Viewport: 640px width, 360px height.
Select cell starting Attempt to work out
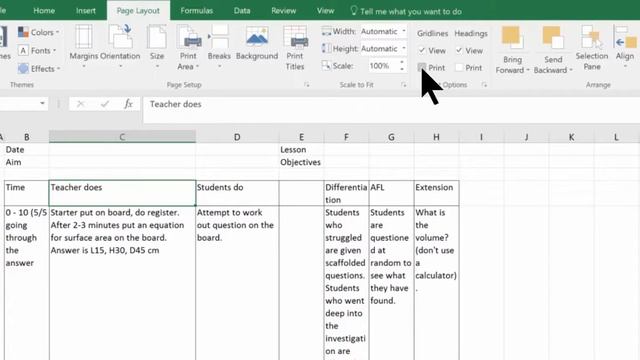pyautogui.click(x=238, y=283)
